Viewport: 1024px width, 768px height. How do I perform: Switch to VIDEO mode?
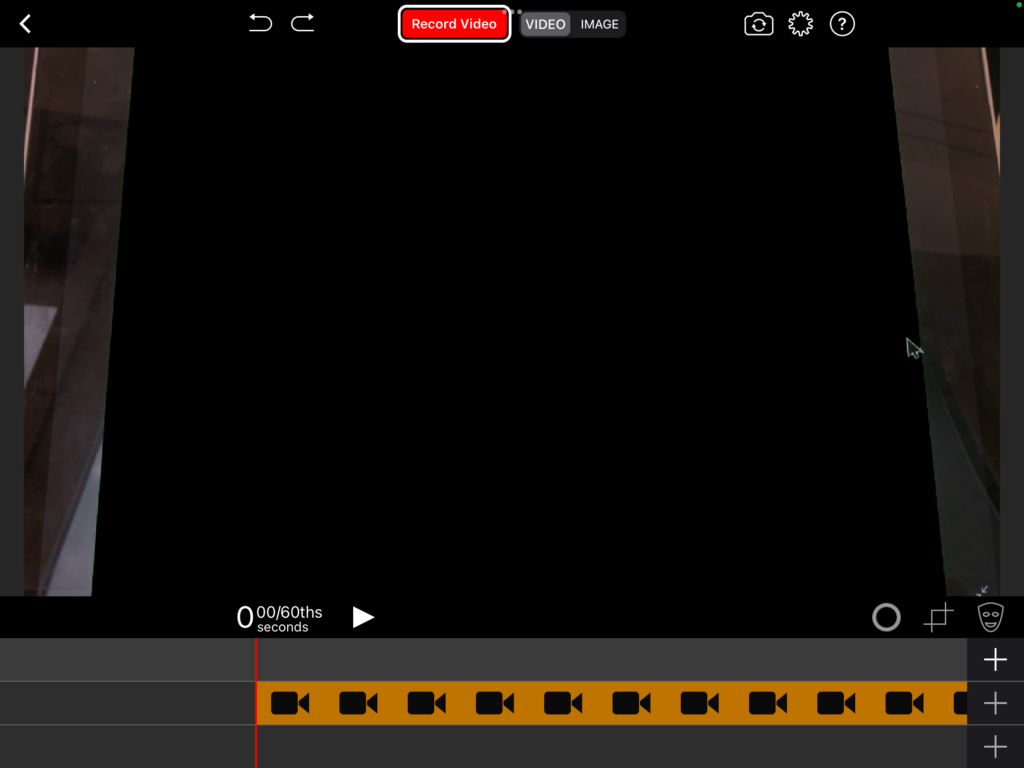[x=546, y=24]
